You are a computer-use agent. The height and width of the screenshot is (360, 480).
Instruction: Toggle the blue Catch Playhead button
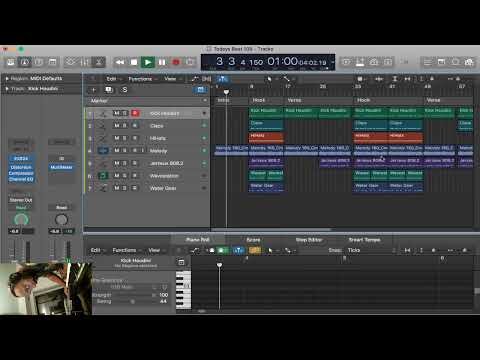(x=223, y=79)
